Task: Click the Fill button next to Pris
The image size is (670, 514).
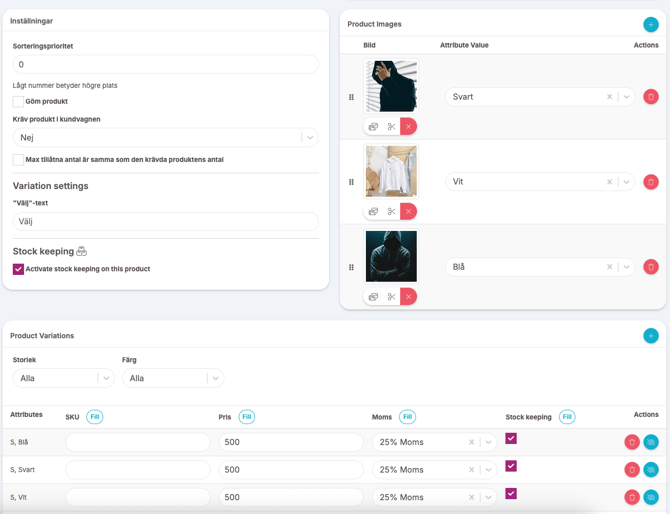Action: [247, 417]
